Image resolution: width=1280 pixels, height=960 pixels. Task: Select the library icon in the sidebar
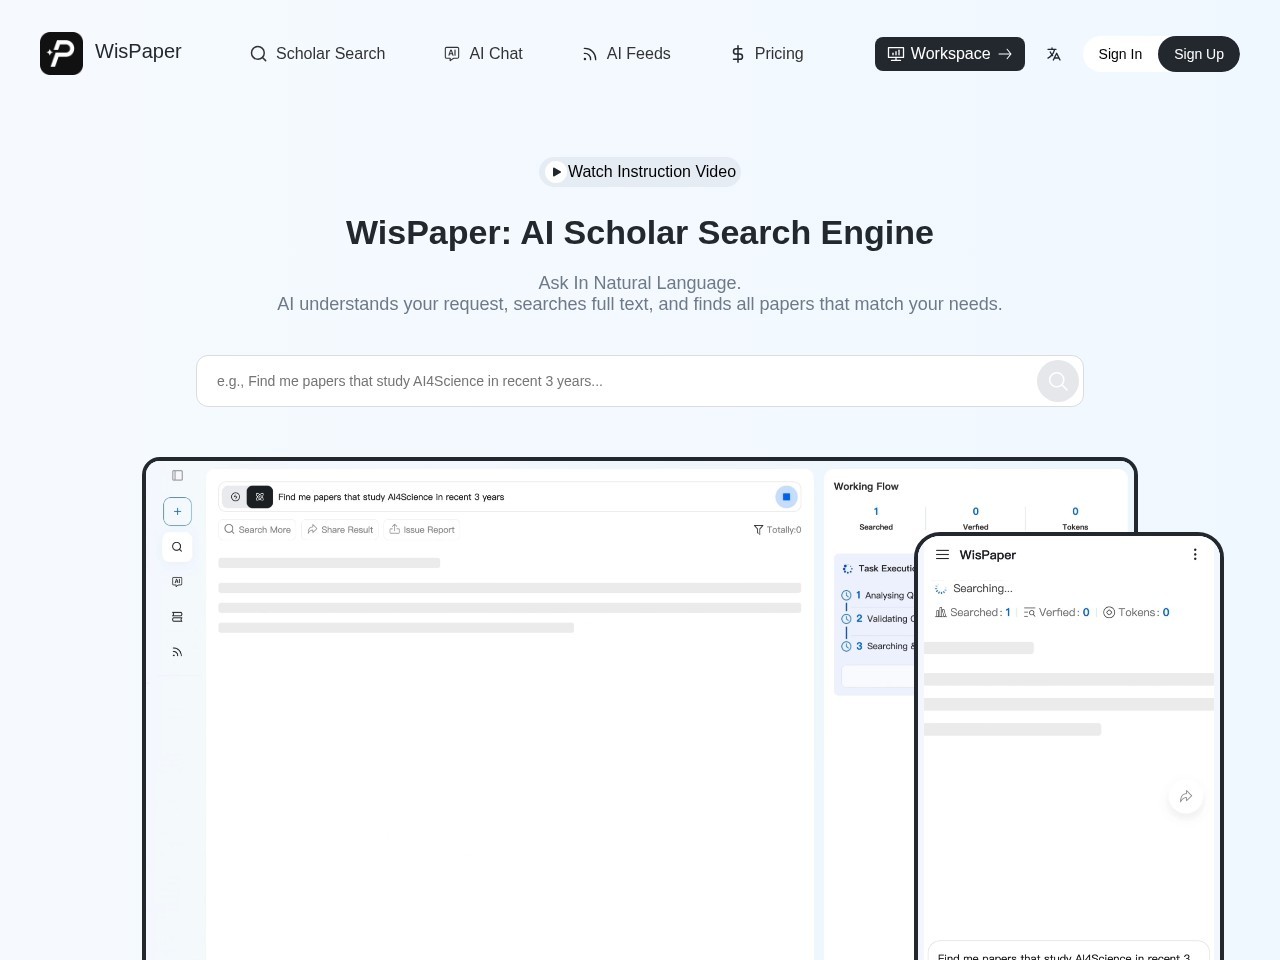tap(177, 616)
